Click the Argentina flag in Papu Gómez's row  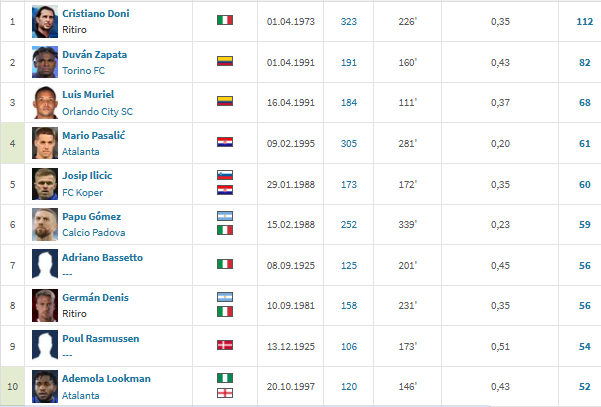[225, 216]
